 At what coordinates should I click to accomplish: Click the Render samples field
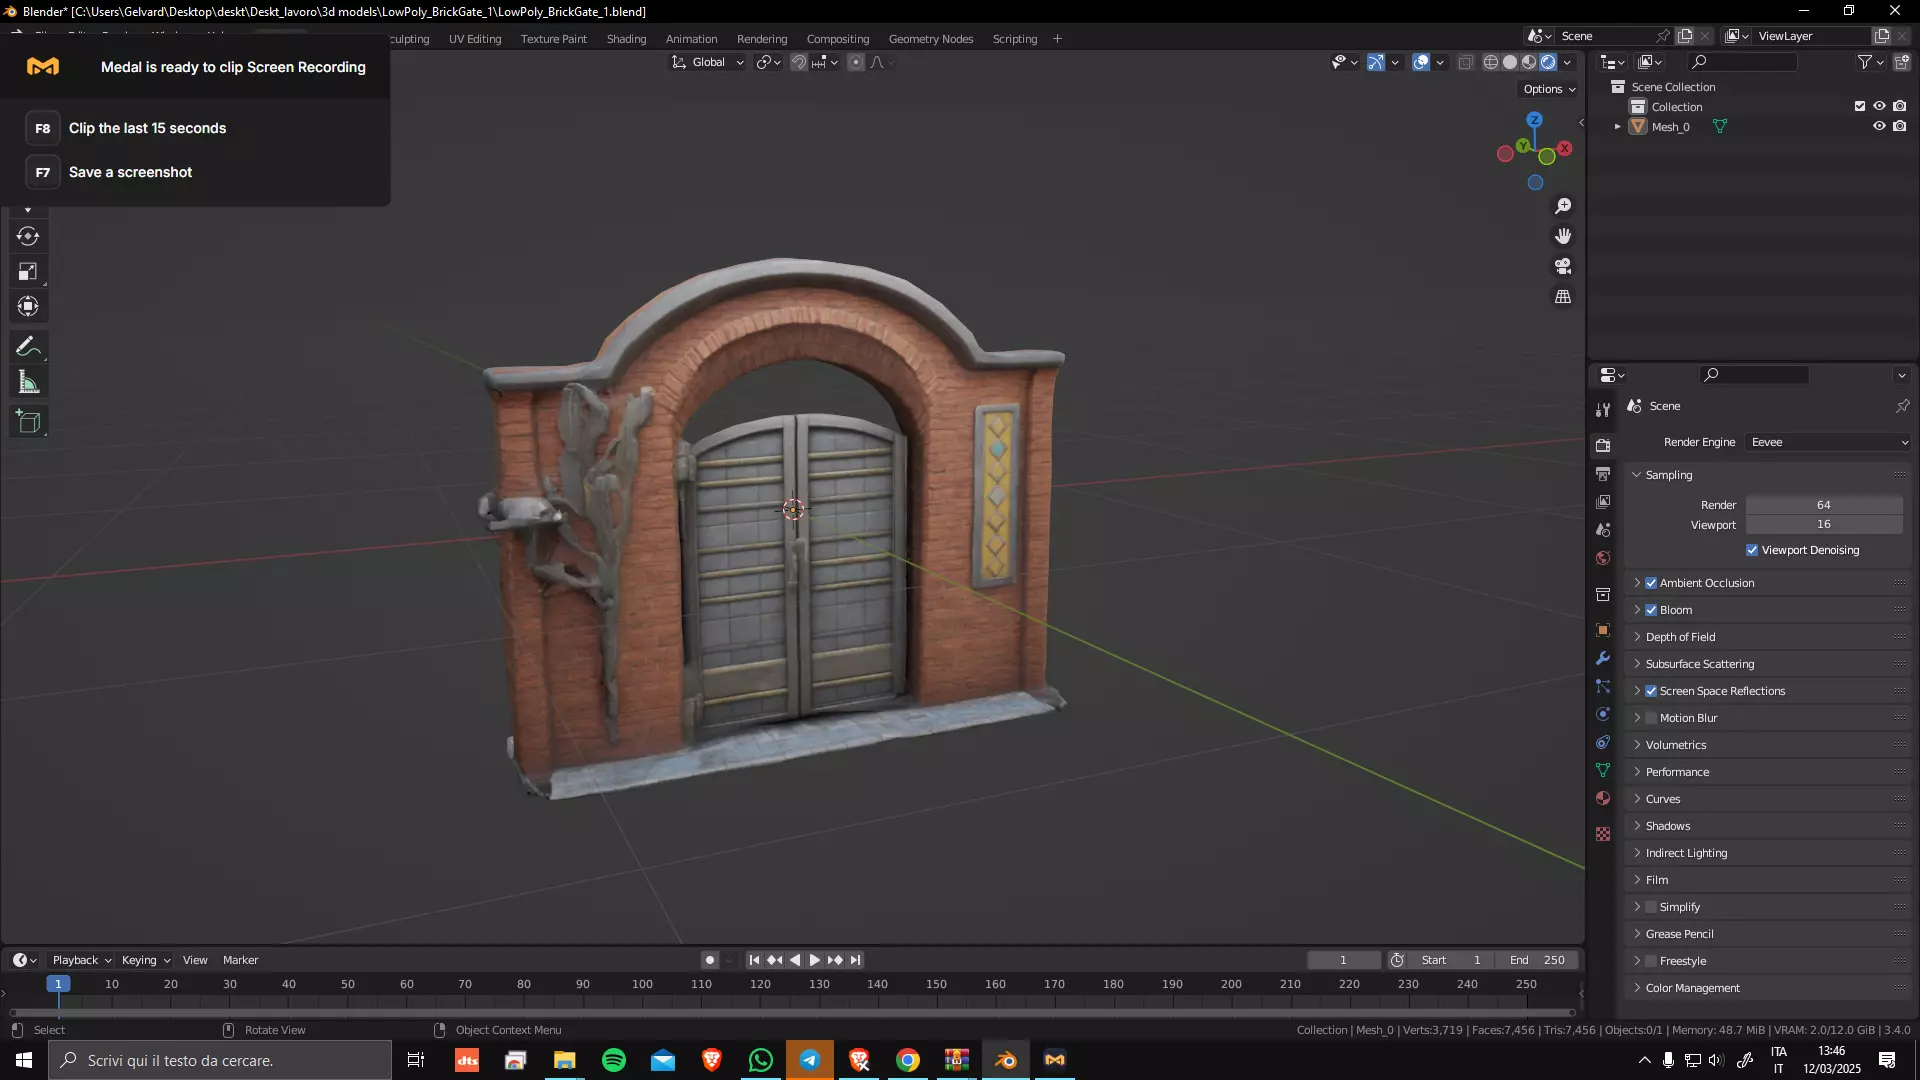coord(1823,505)
